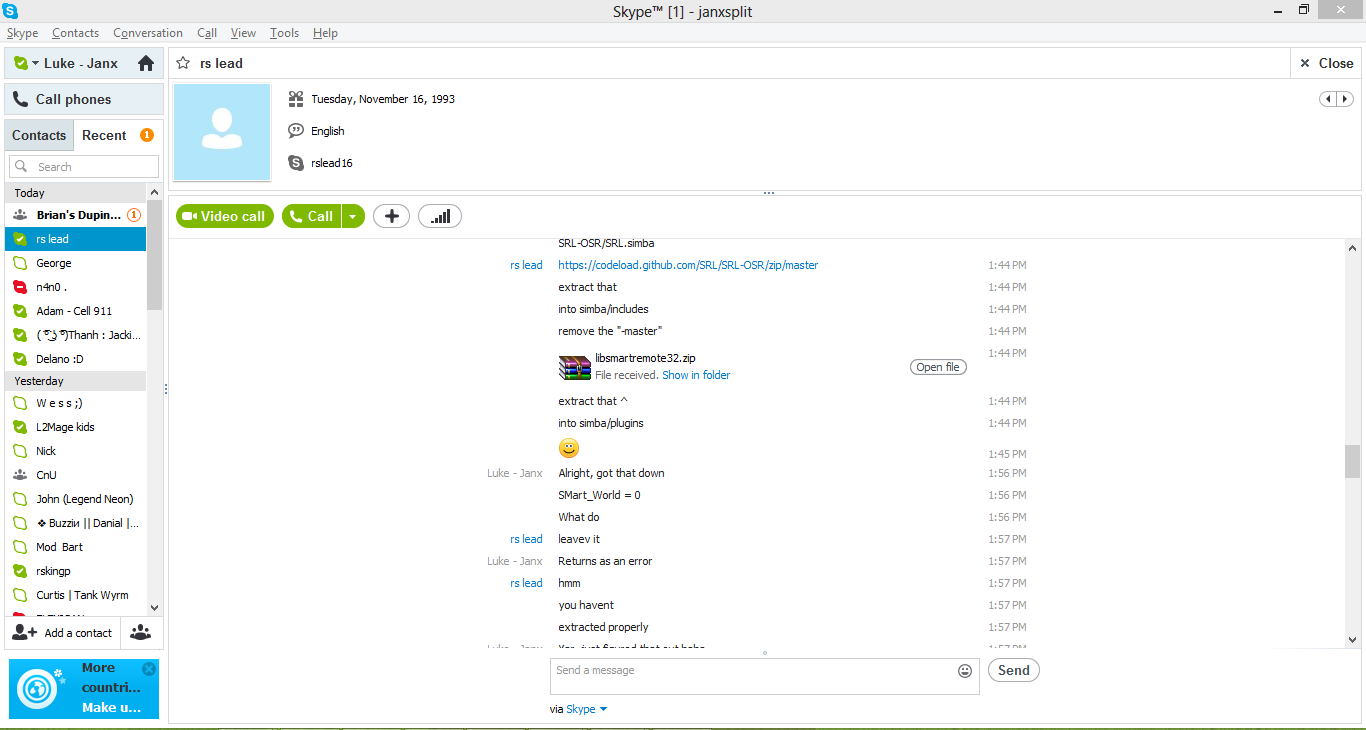Click Show in folder link
Screen dimensions: 1366x730
tap(696, 375)
